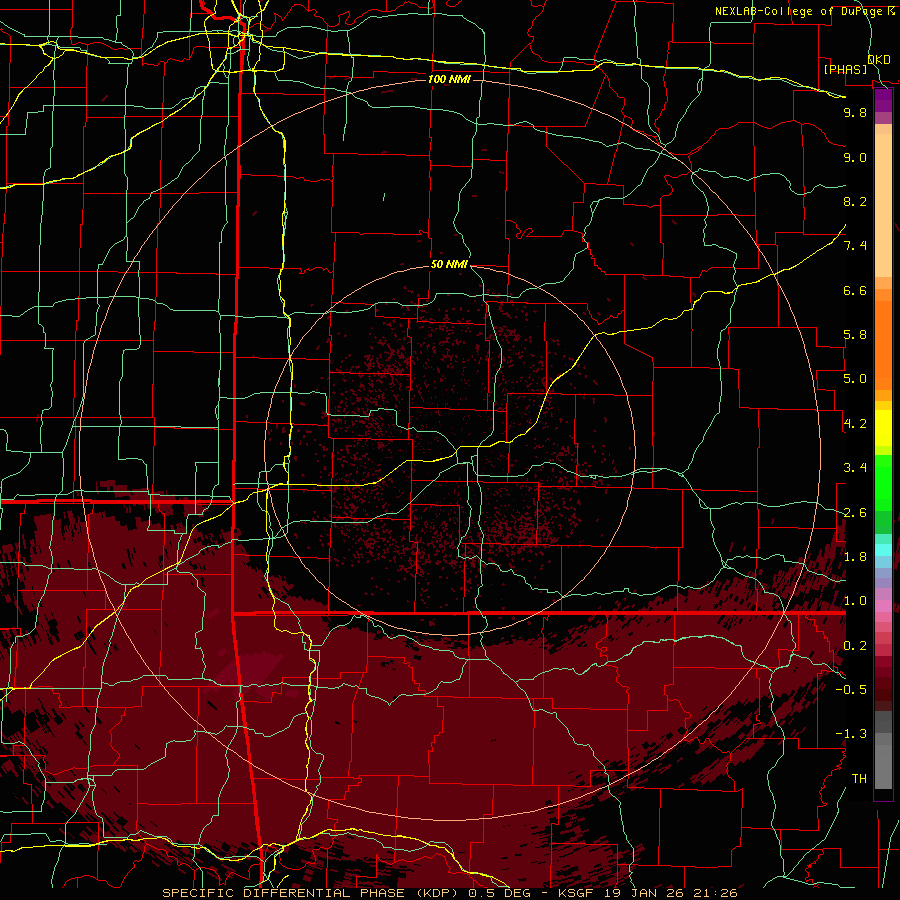
Task: Click the [PHAS] scale header
Action: [x=845, y=69]
